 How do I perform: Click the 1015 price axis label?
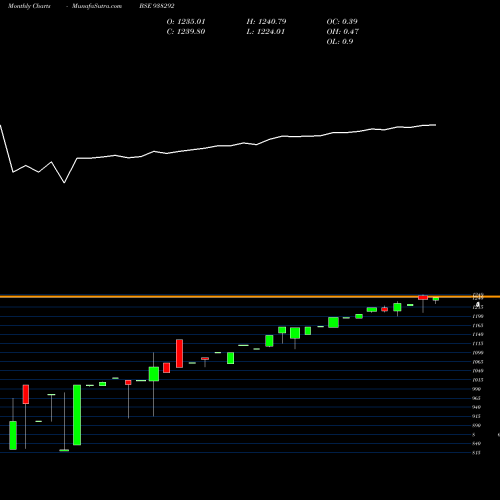click(478, 380)
